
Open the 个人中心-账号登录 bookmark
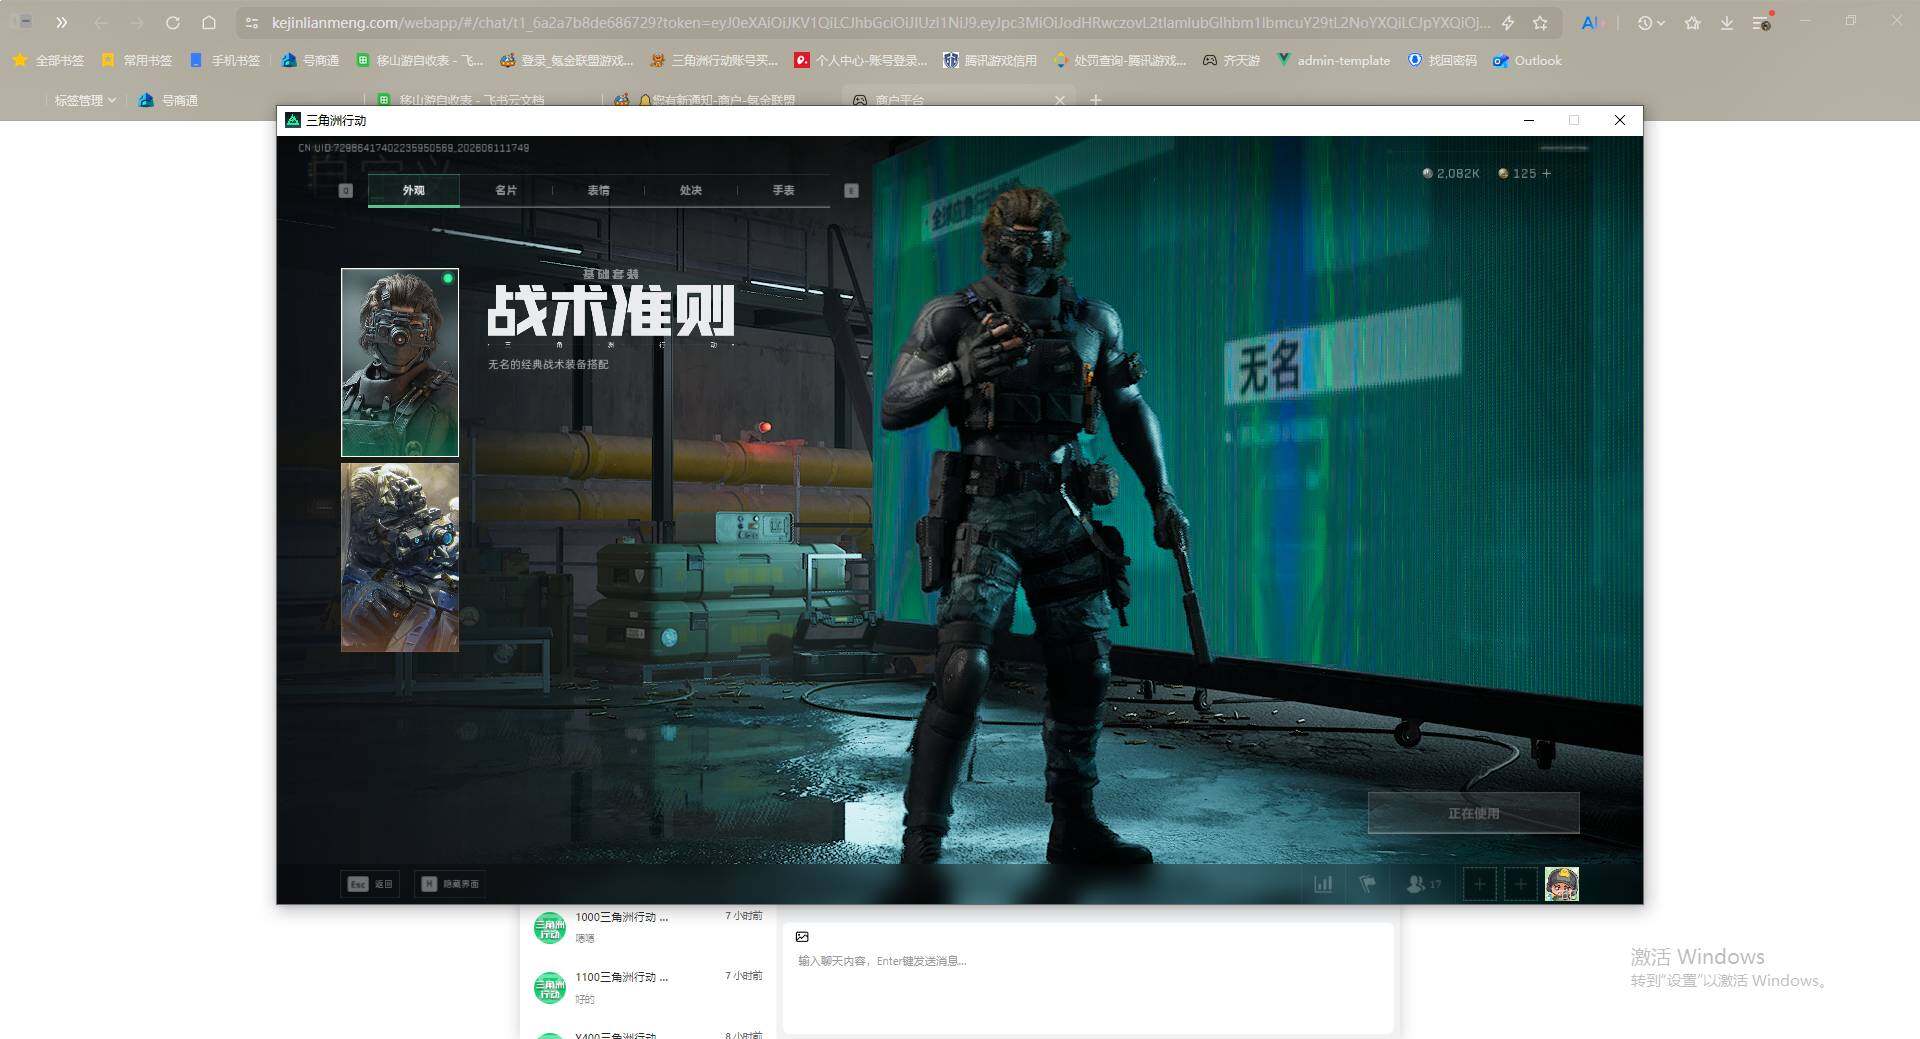pos(861,60)
